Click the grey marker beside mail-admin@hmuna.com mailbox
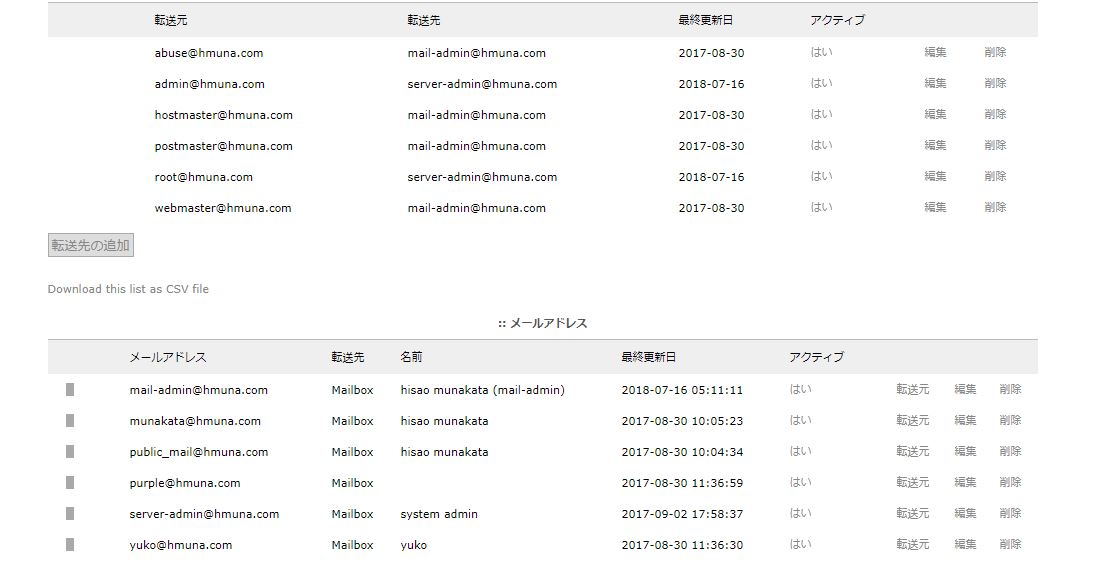The height and width of the screenshot is (566, 1094). [x=70, y=390]
